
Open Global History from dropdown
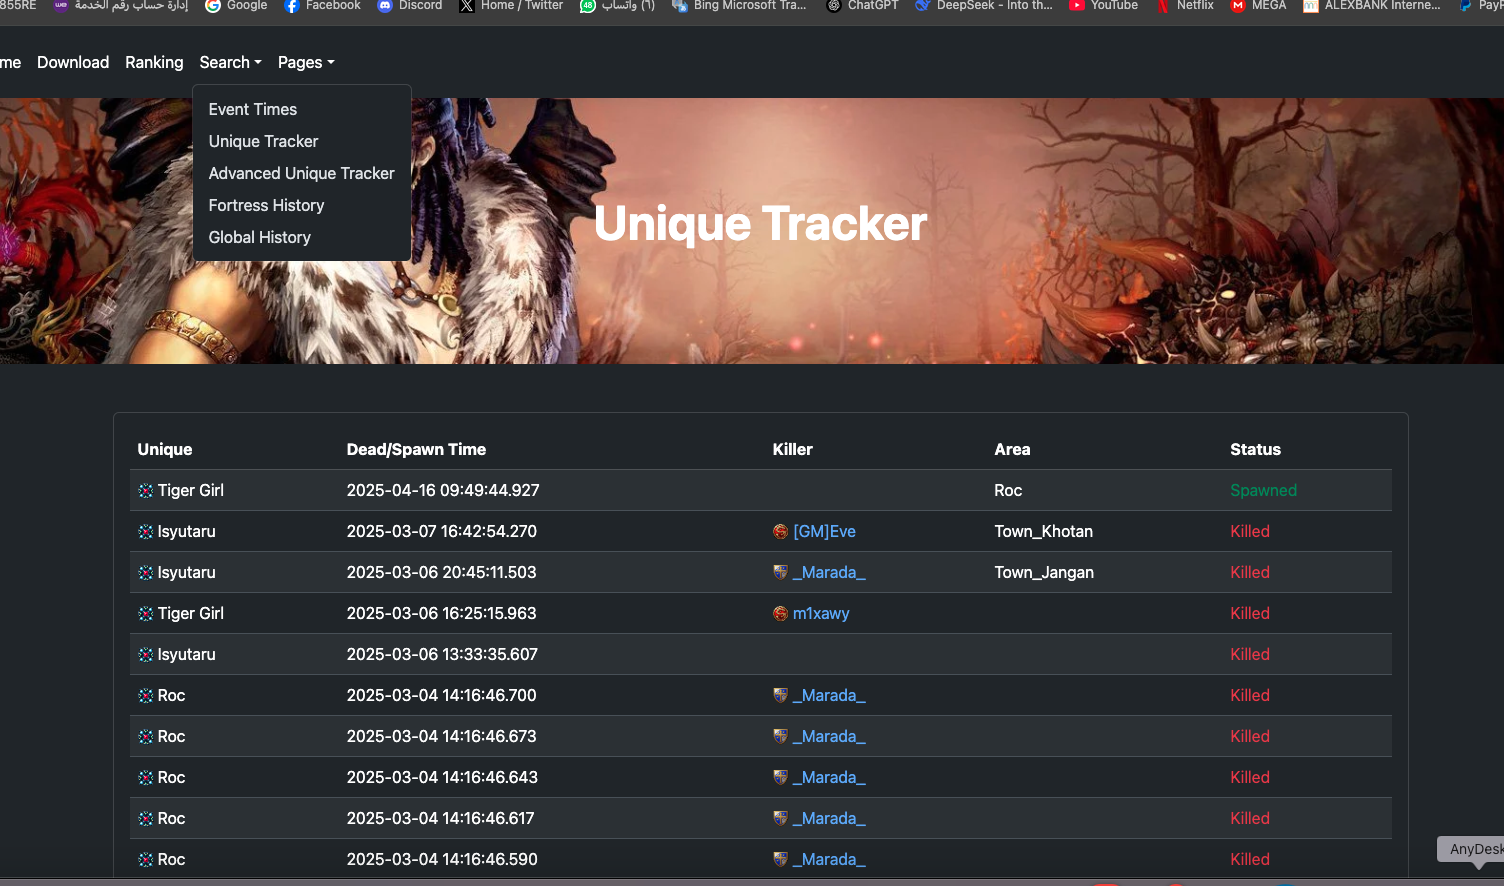pos(259,237)
